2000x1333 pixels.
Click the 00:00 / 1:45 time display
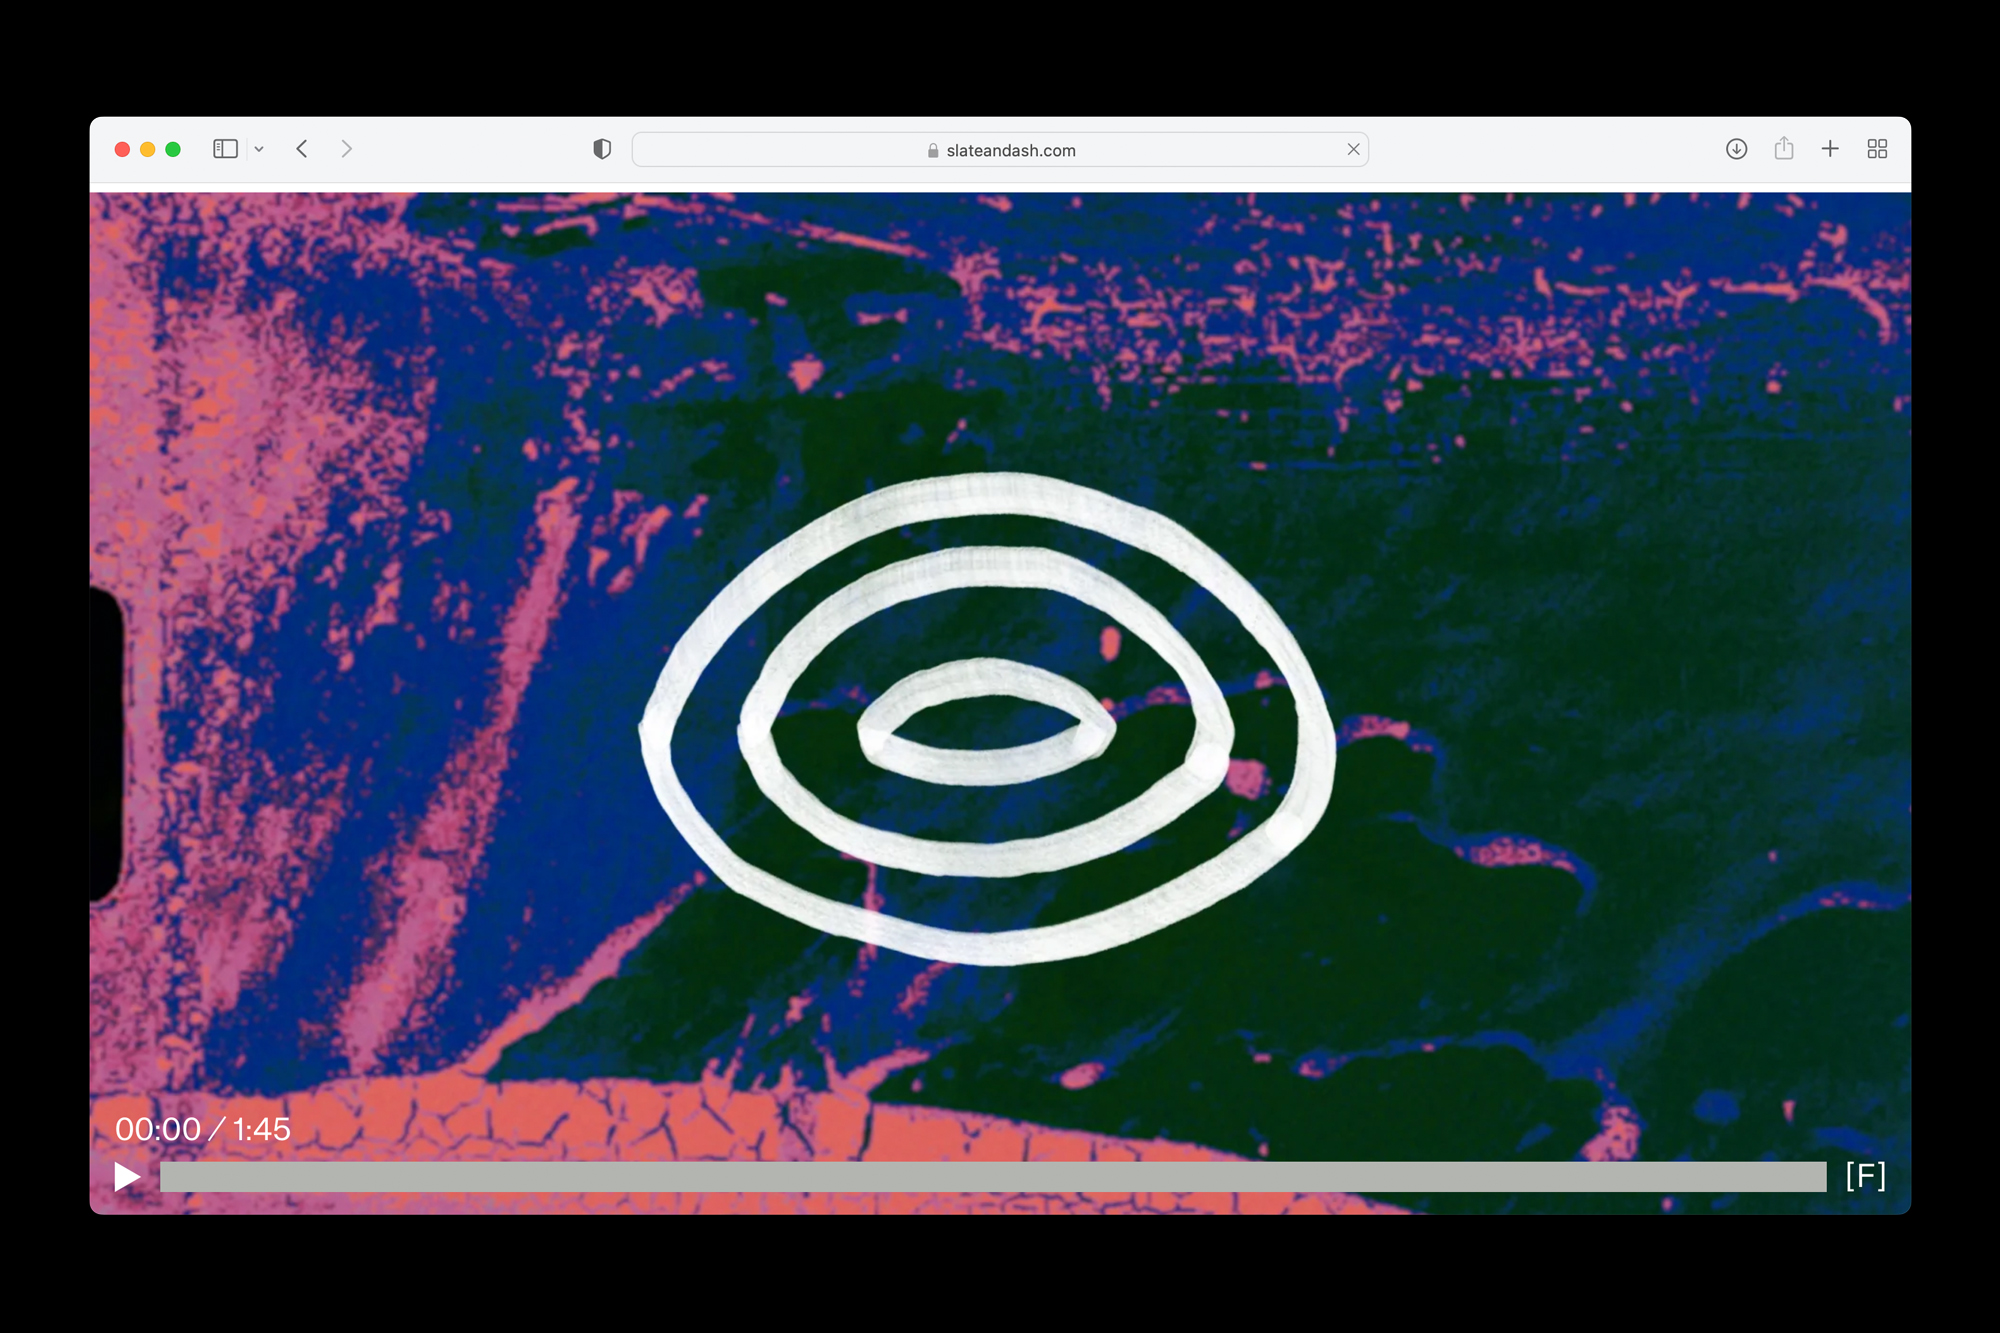[x=203, y=1129]
